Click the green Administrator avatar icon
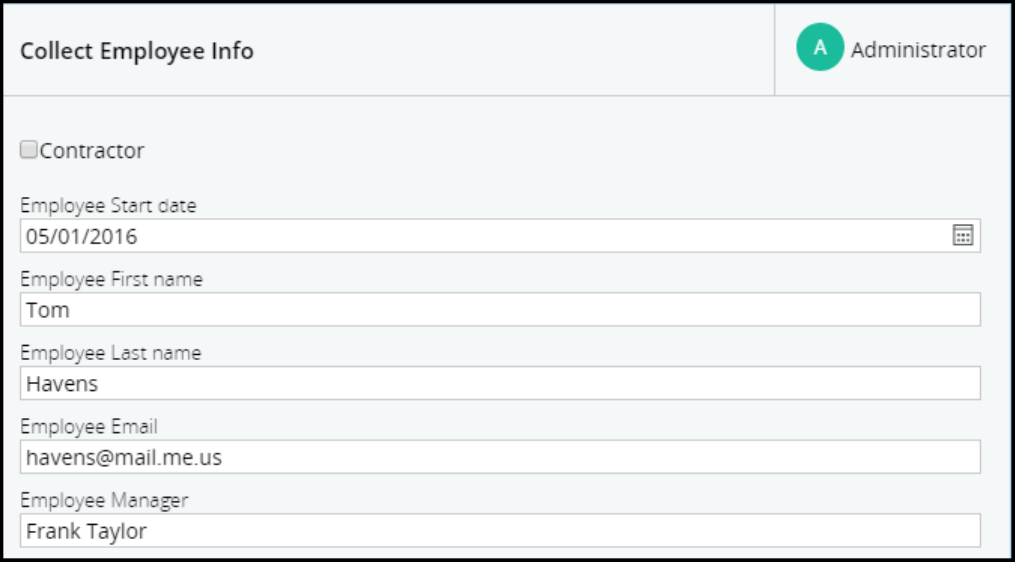Image resolution: width=1015 pixels, height=562 pixels. (x=820, y=48)
